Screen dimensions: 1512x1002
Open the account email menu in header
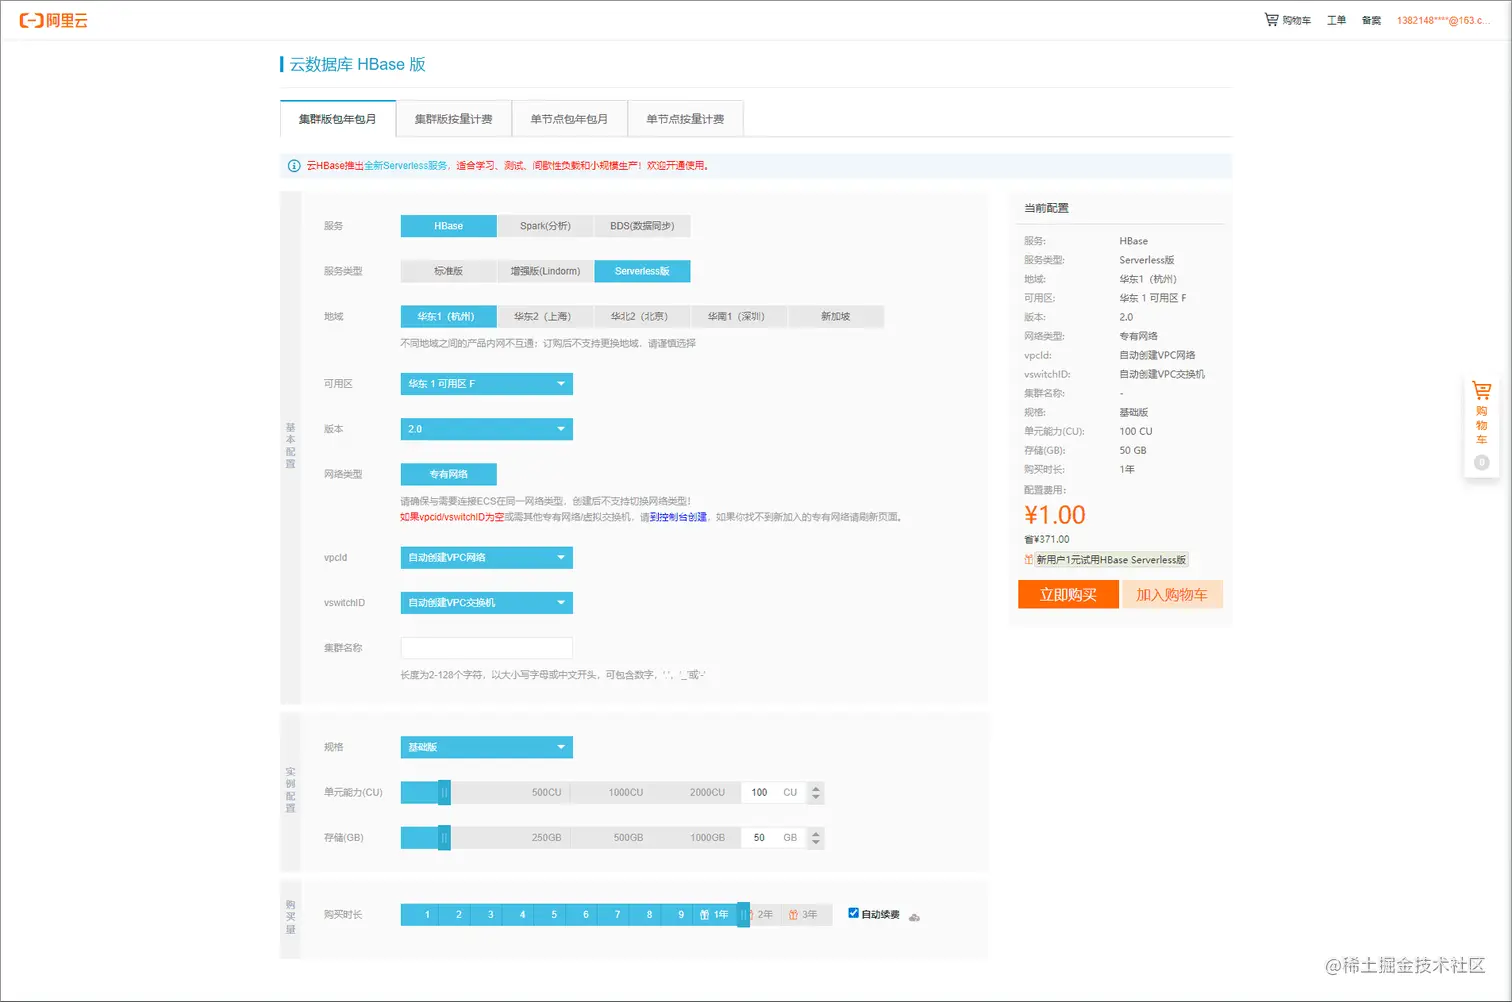coord(1443,20)
